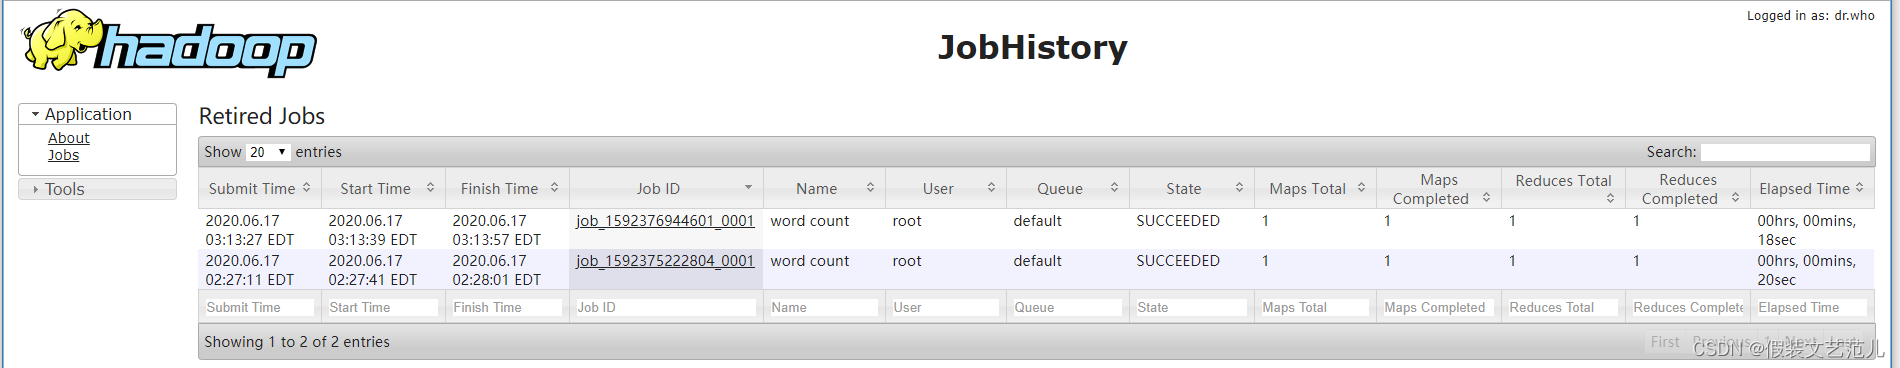Sort by State column
The width and height of the screenshot is (1900, 368).
pos(1192,188)
